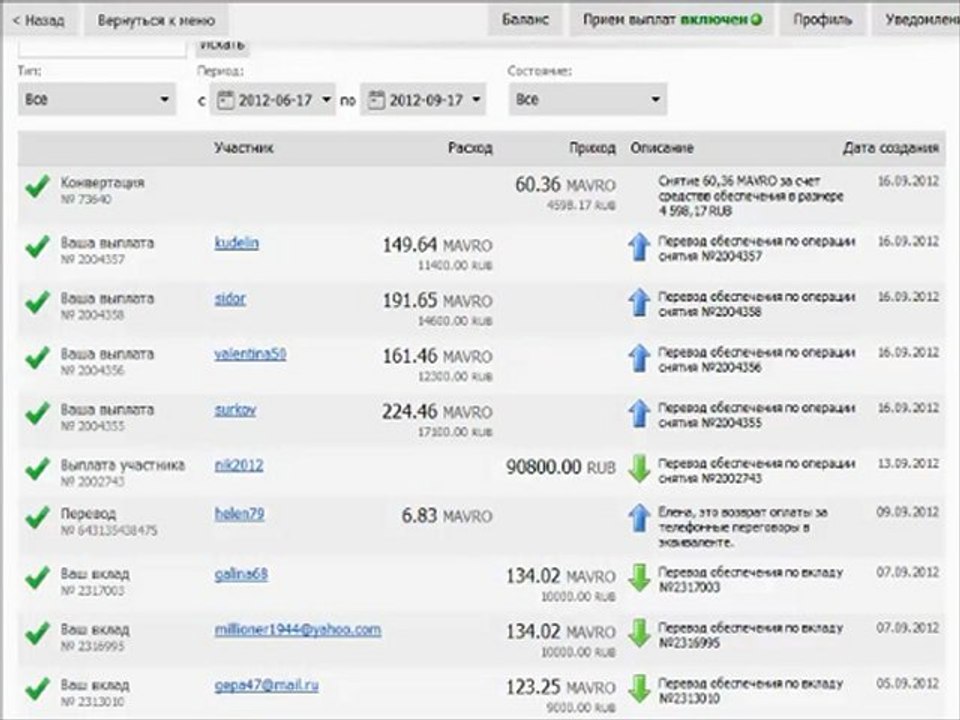The width and height of the screenshot is (960, 720).
Task: Click the green checkmark in the nik2012 row
Action: click(x=37, y=470)
